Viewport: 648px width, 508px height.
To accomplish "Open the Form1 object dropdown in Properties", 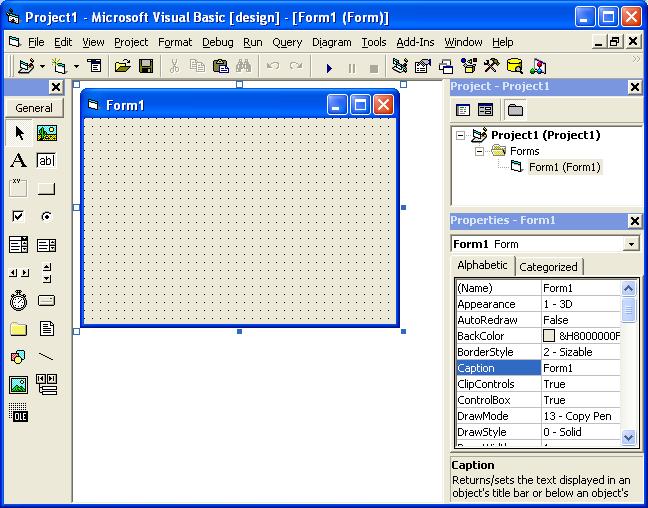I will tap(631, 244).
